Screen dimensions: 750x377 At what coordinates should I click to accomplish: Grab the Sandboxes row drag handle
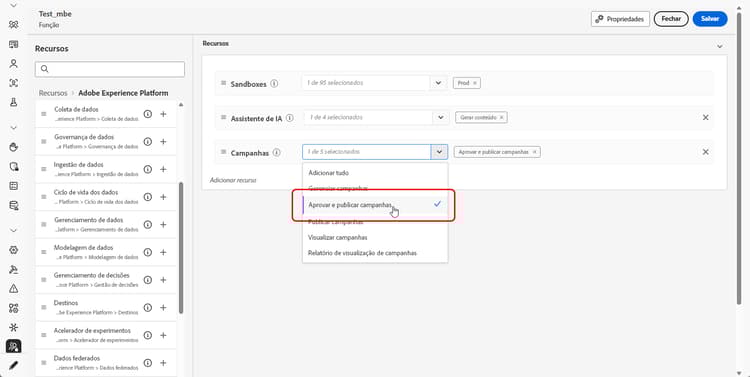click(223, 83)
